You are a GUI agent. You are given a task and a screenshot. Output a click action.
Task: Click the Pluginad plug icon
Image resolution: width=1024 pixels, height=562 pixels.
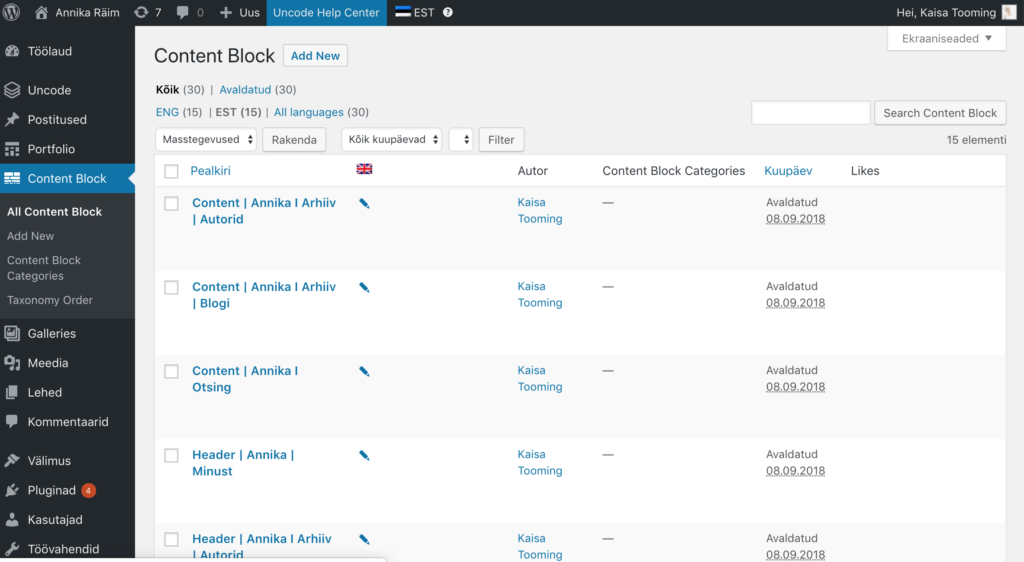[12, 490]
